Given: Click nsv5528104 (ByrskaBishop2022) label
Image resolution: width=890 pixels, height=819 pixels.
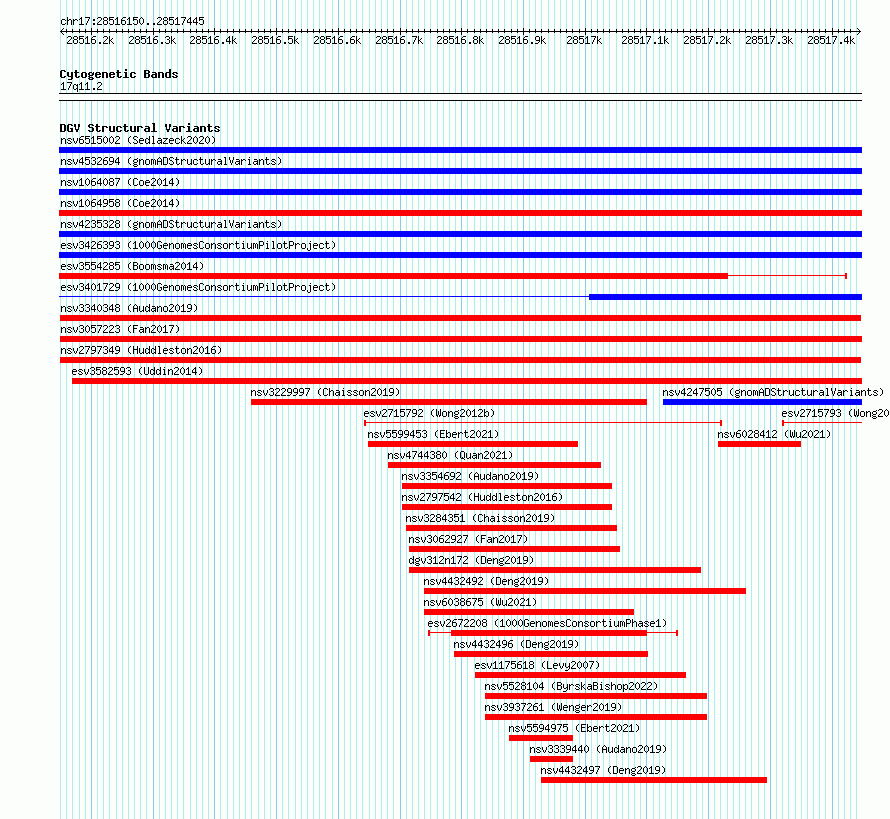Looking at the screenshot, I should coord(571,686).
